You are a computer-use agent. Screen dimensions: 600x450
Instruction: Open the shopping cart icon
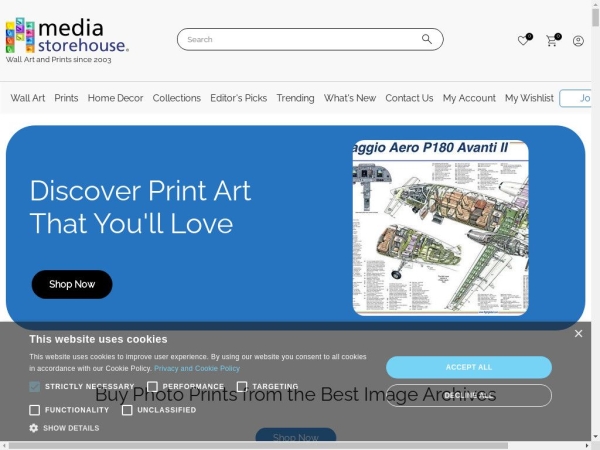coord(553,40)
